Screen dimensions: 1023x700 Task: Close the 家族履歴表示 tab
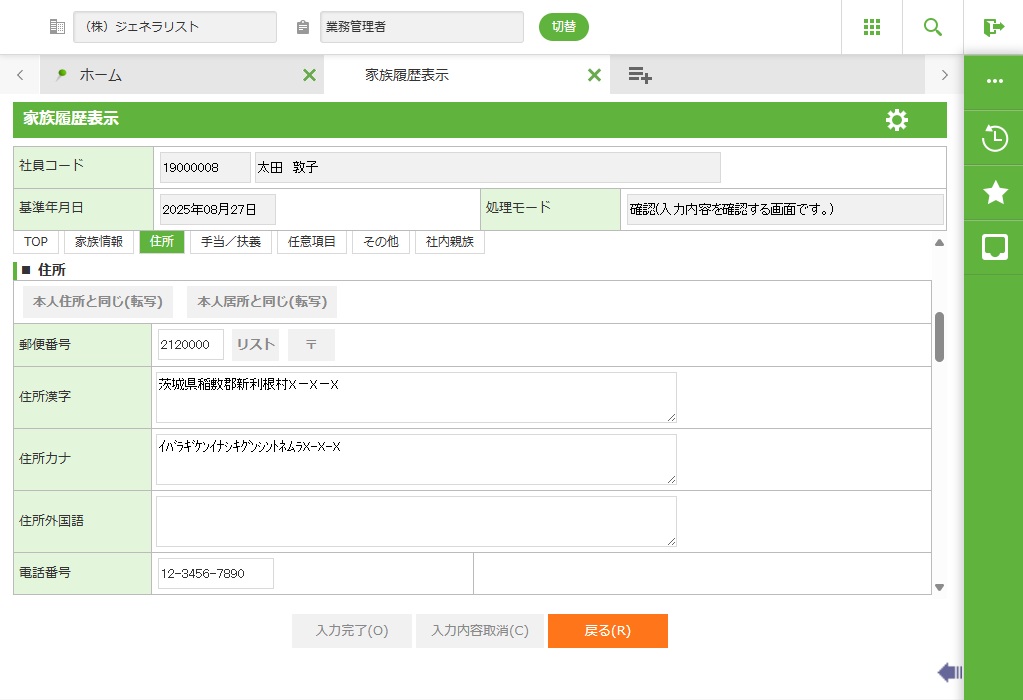[594, 75]
